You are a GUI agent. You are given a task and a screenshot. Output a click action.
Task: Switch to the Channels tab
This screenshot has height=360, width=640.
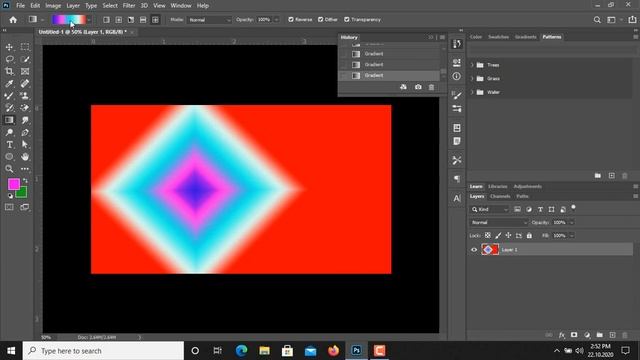point(500,196)
